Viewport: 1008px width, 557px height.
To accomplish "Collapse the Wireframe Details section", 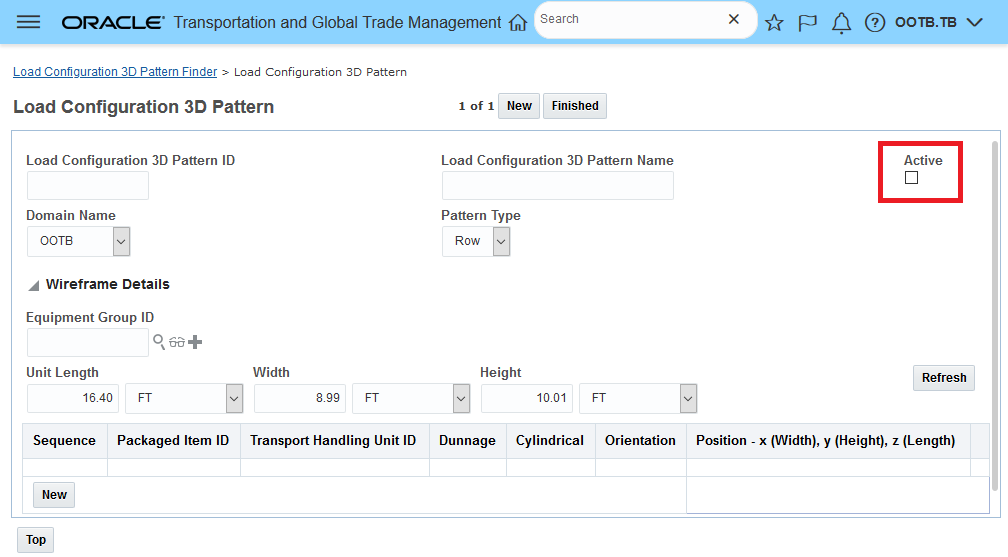I will (34, 285).
